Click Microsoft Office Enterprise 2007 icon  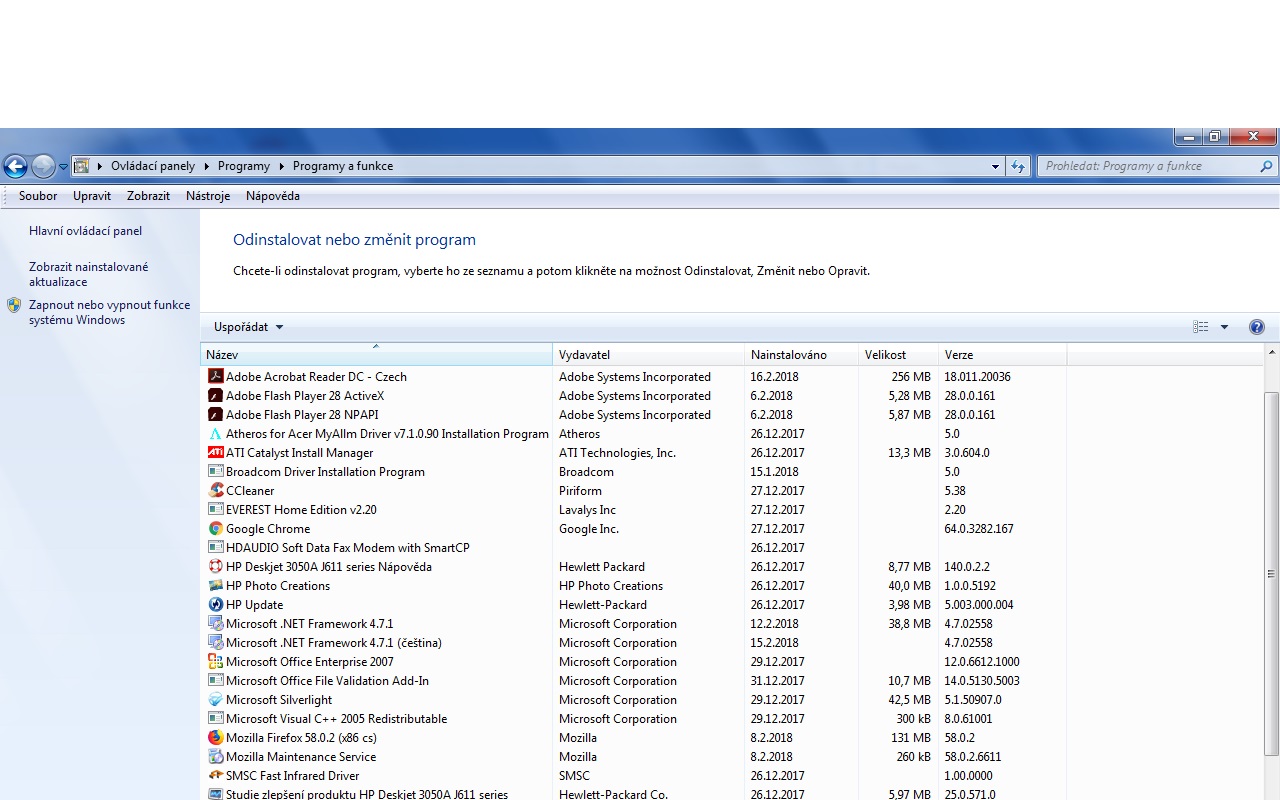click(x=215, y=662)
